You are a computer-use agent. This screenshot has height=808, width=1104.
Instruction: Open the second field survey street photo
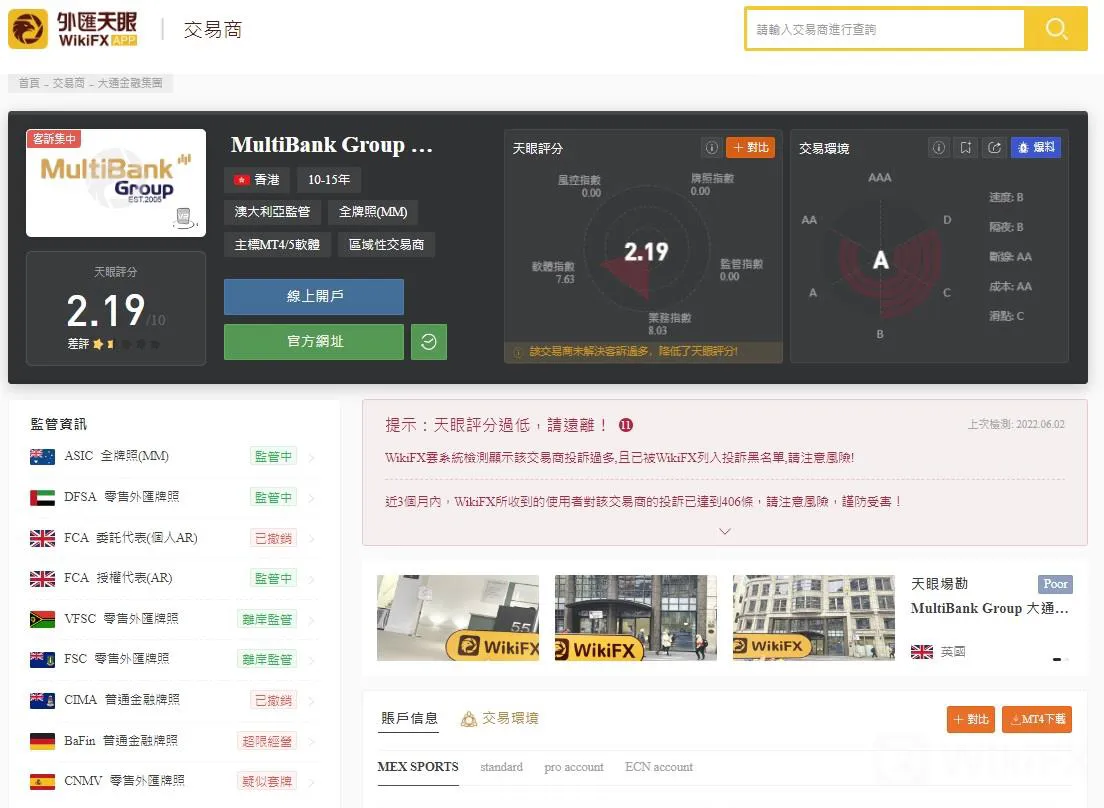pyautogui.click(x=636, y=618)
